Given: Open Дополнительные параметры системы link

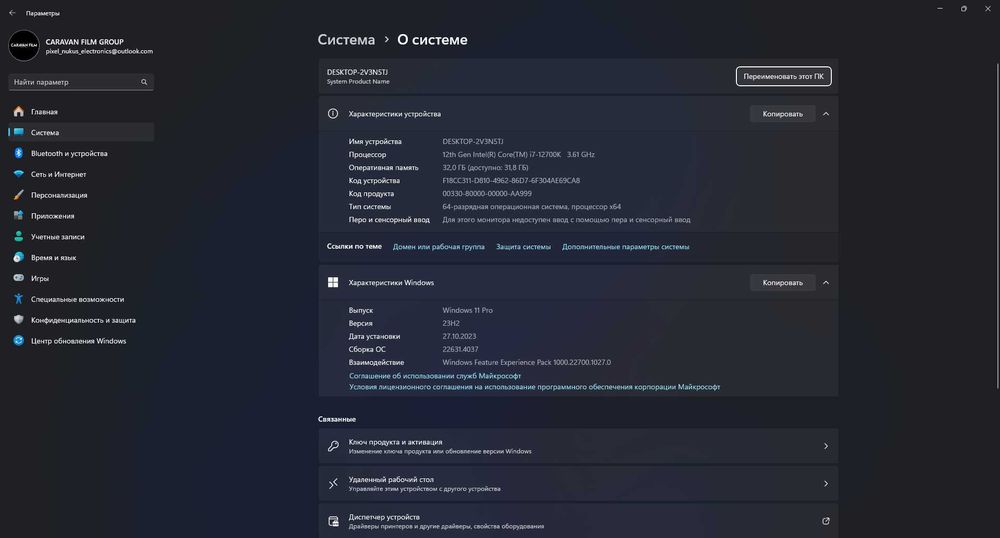Looking at the screenshot, I should [x=626, y=247].
